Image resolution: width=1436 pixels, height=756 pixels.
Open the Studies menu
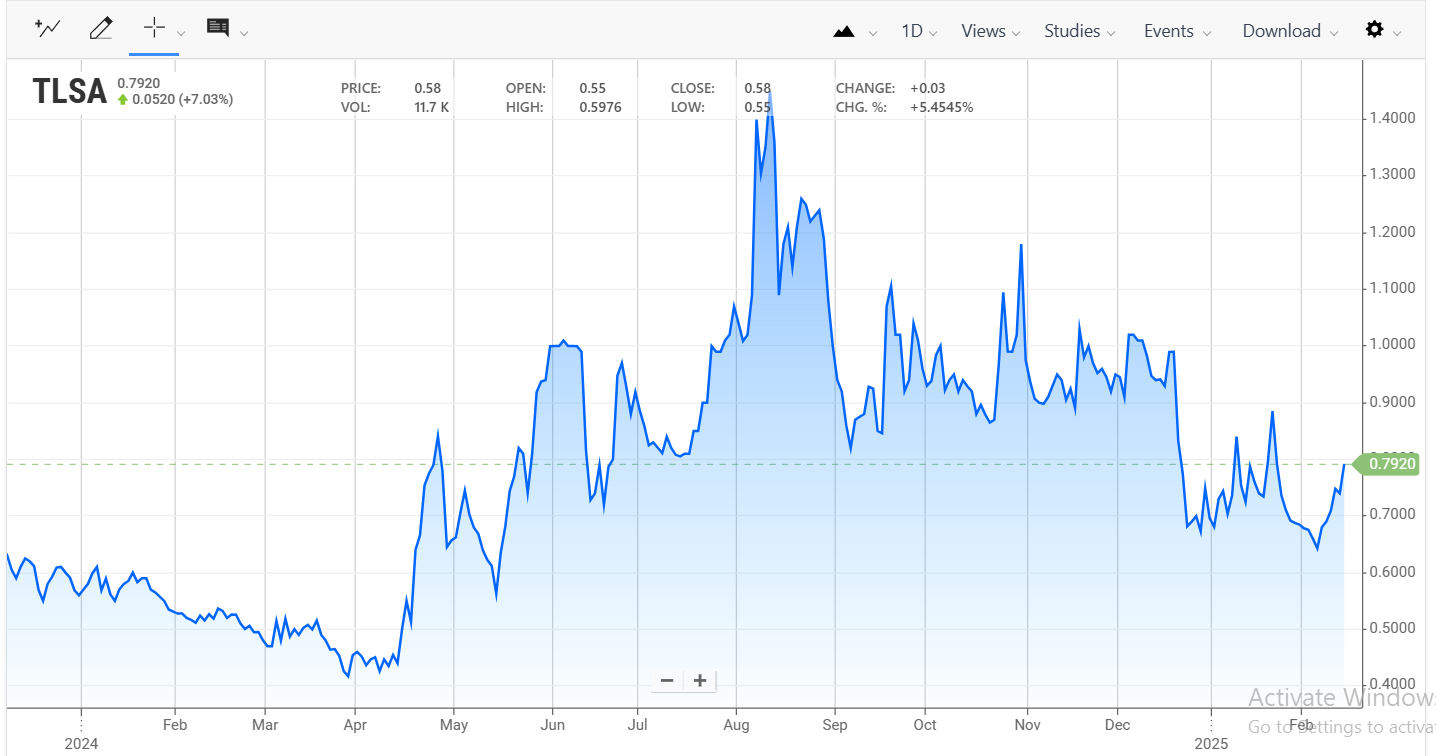click(x=1079, y=31)
